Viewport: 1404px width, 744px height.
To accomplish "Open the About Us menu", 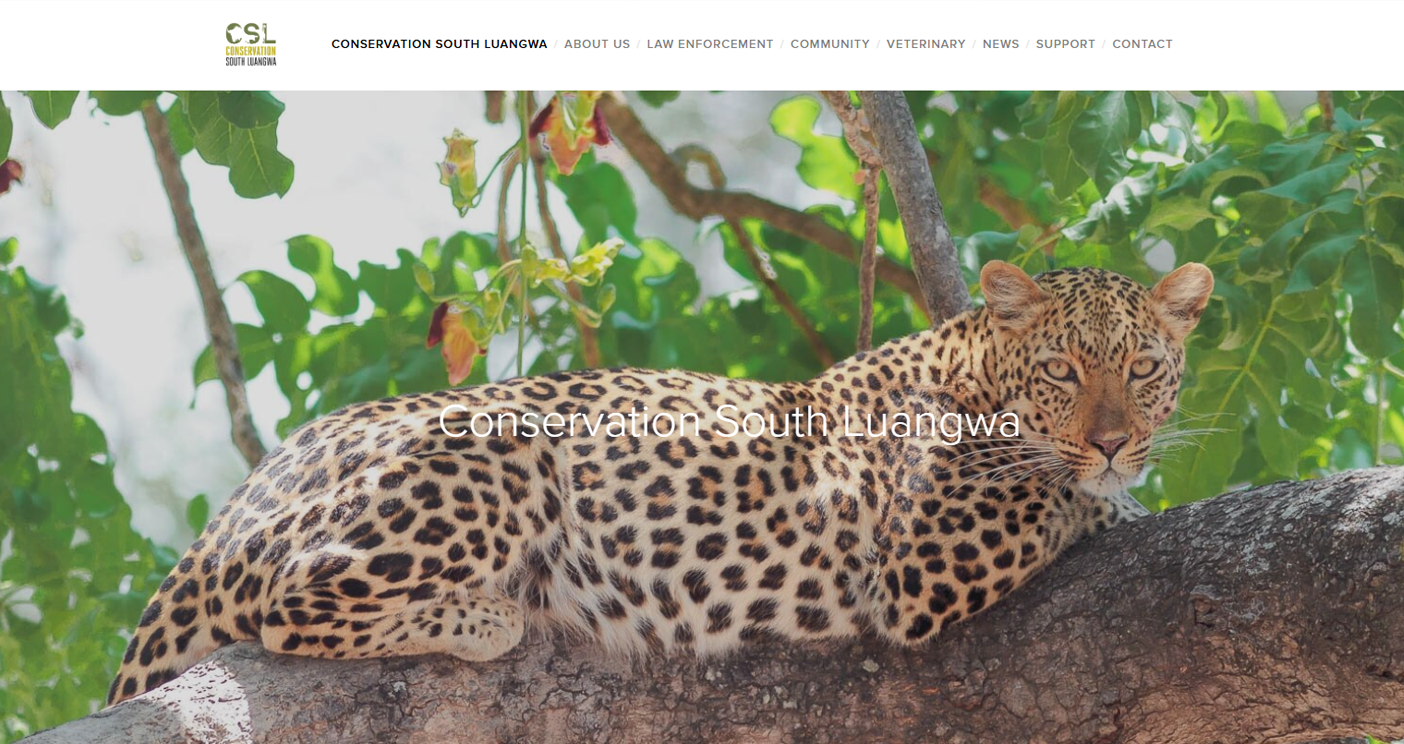I will click(x=597, y=44).
